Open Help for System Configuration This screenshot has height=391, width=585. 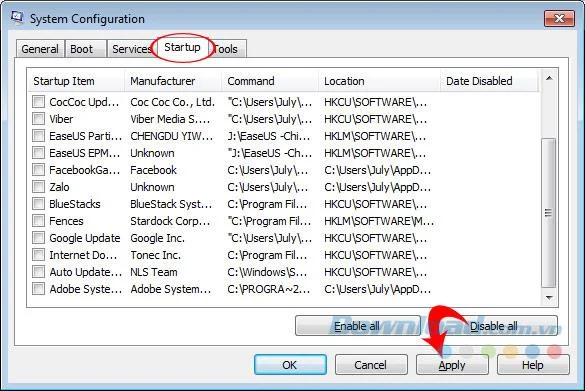pos(533,365)
